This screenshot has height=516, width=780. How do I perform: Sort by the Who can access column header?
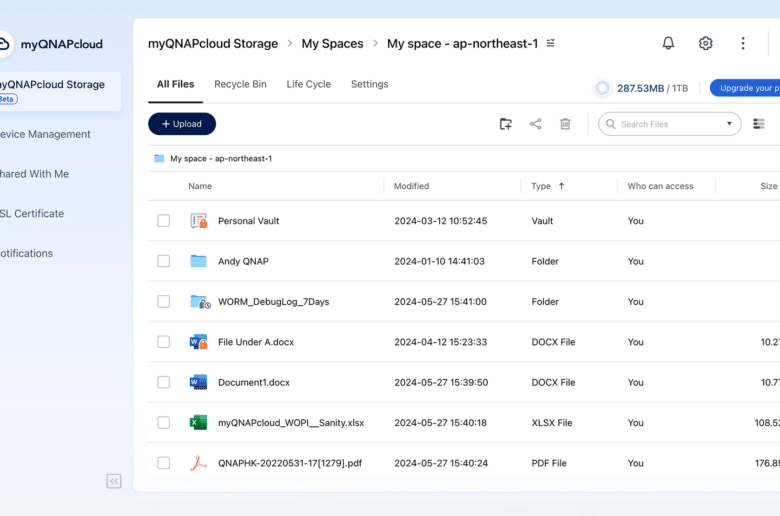660,186
